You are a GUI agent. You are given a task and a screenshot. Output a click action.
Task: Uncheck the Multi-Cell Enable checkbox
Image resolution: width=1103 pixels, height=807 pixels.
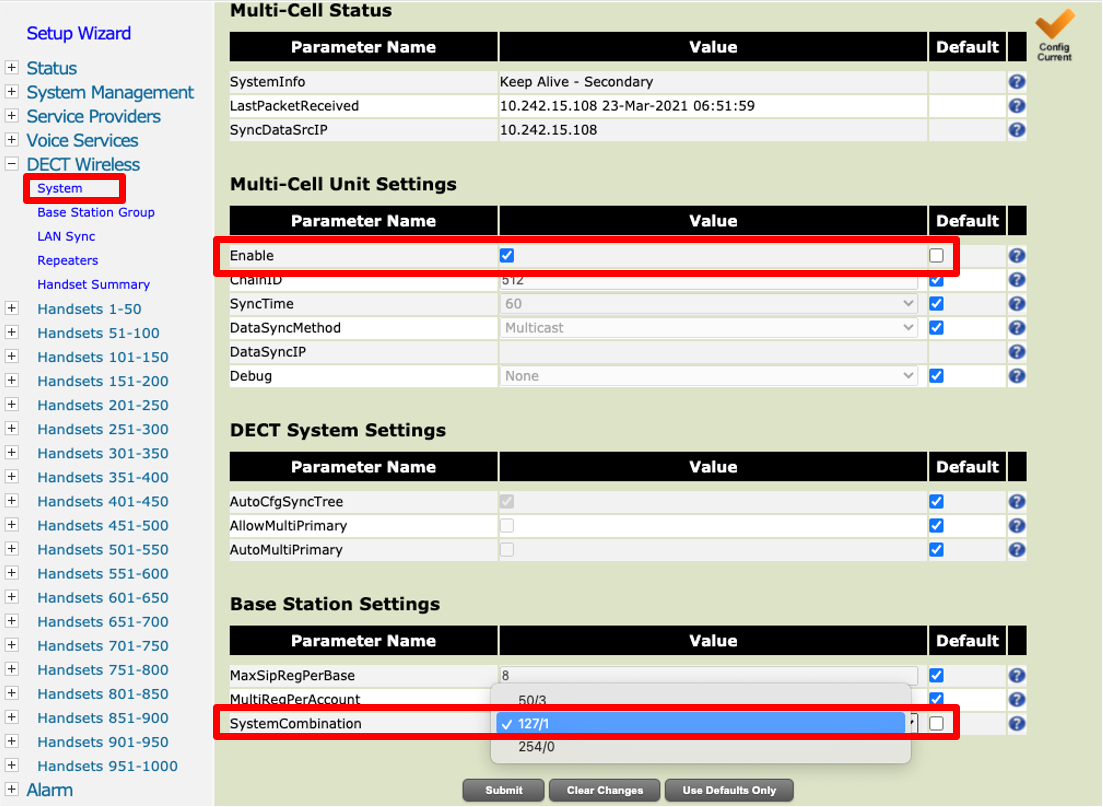[x=507, y=255]
